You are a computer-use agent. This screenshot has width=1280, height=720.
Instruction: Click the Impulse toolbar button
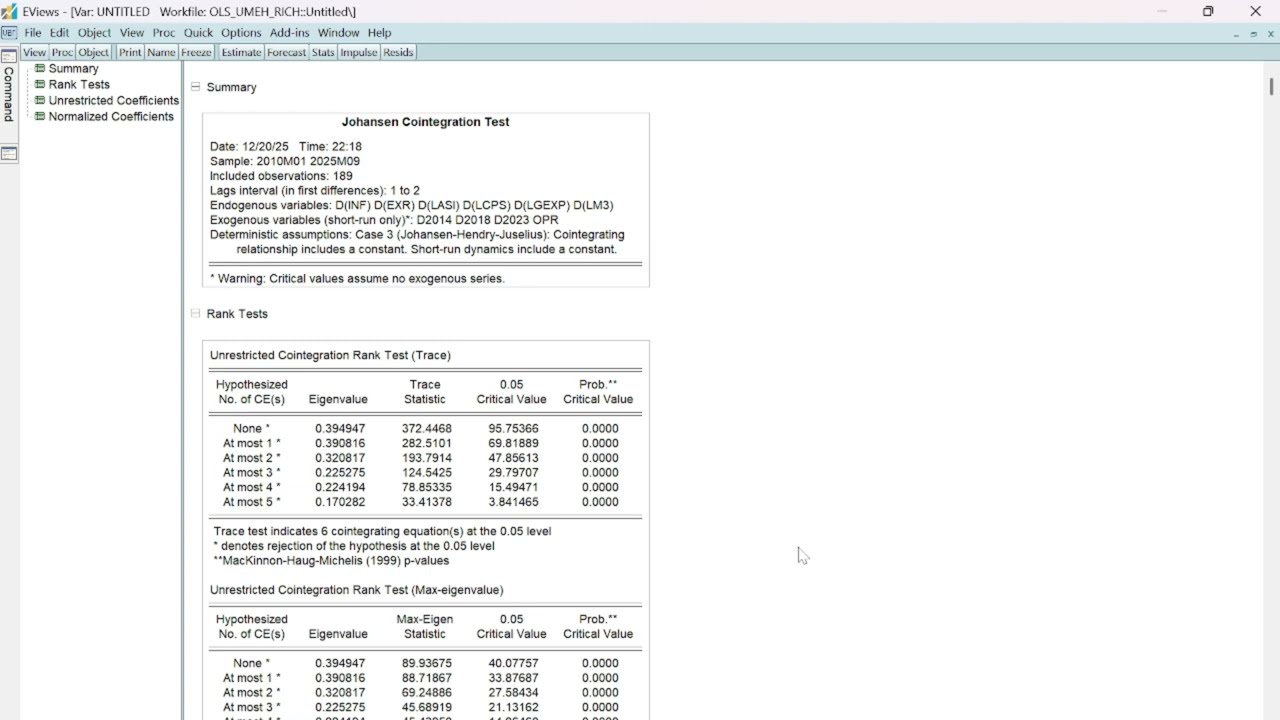point(358,52)
